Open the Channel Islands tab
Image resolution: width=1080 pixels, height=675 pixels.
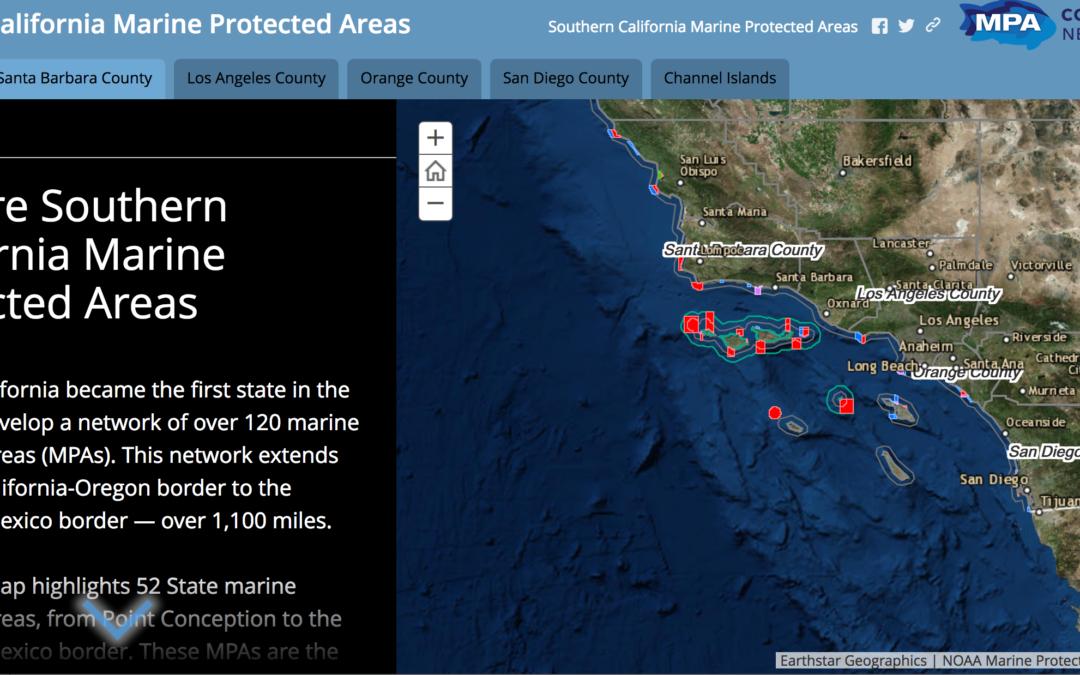[720, 78]
